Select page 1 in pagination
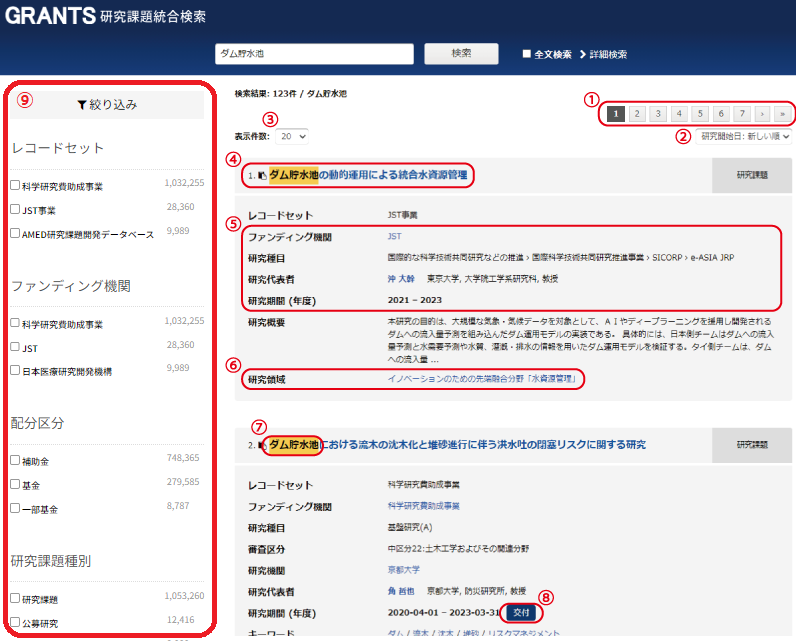Viewport: 796px width, 641px height. click(616, 114)
